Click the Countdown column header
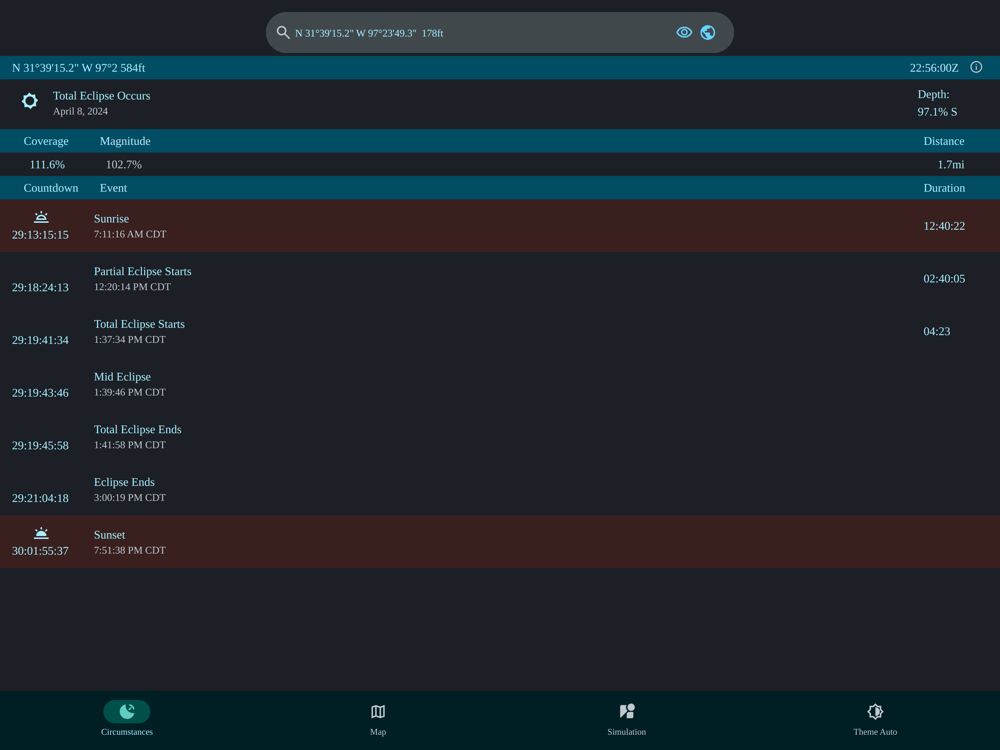Screen dimensions: 1000x750 tap(51, 188)
